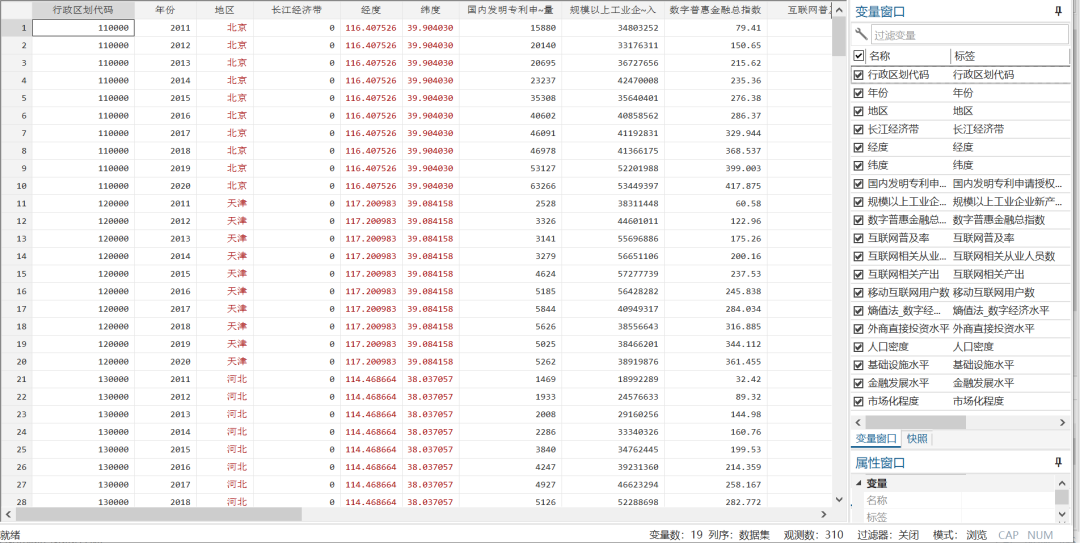Toggle the 互联网普及率 variable checkbox

pyautogui.click(x=858, y=238)
